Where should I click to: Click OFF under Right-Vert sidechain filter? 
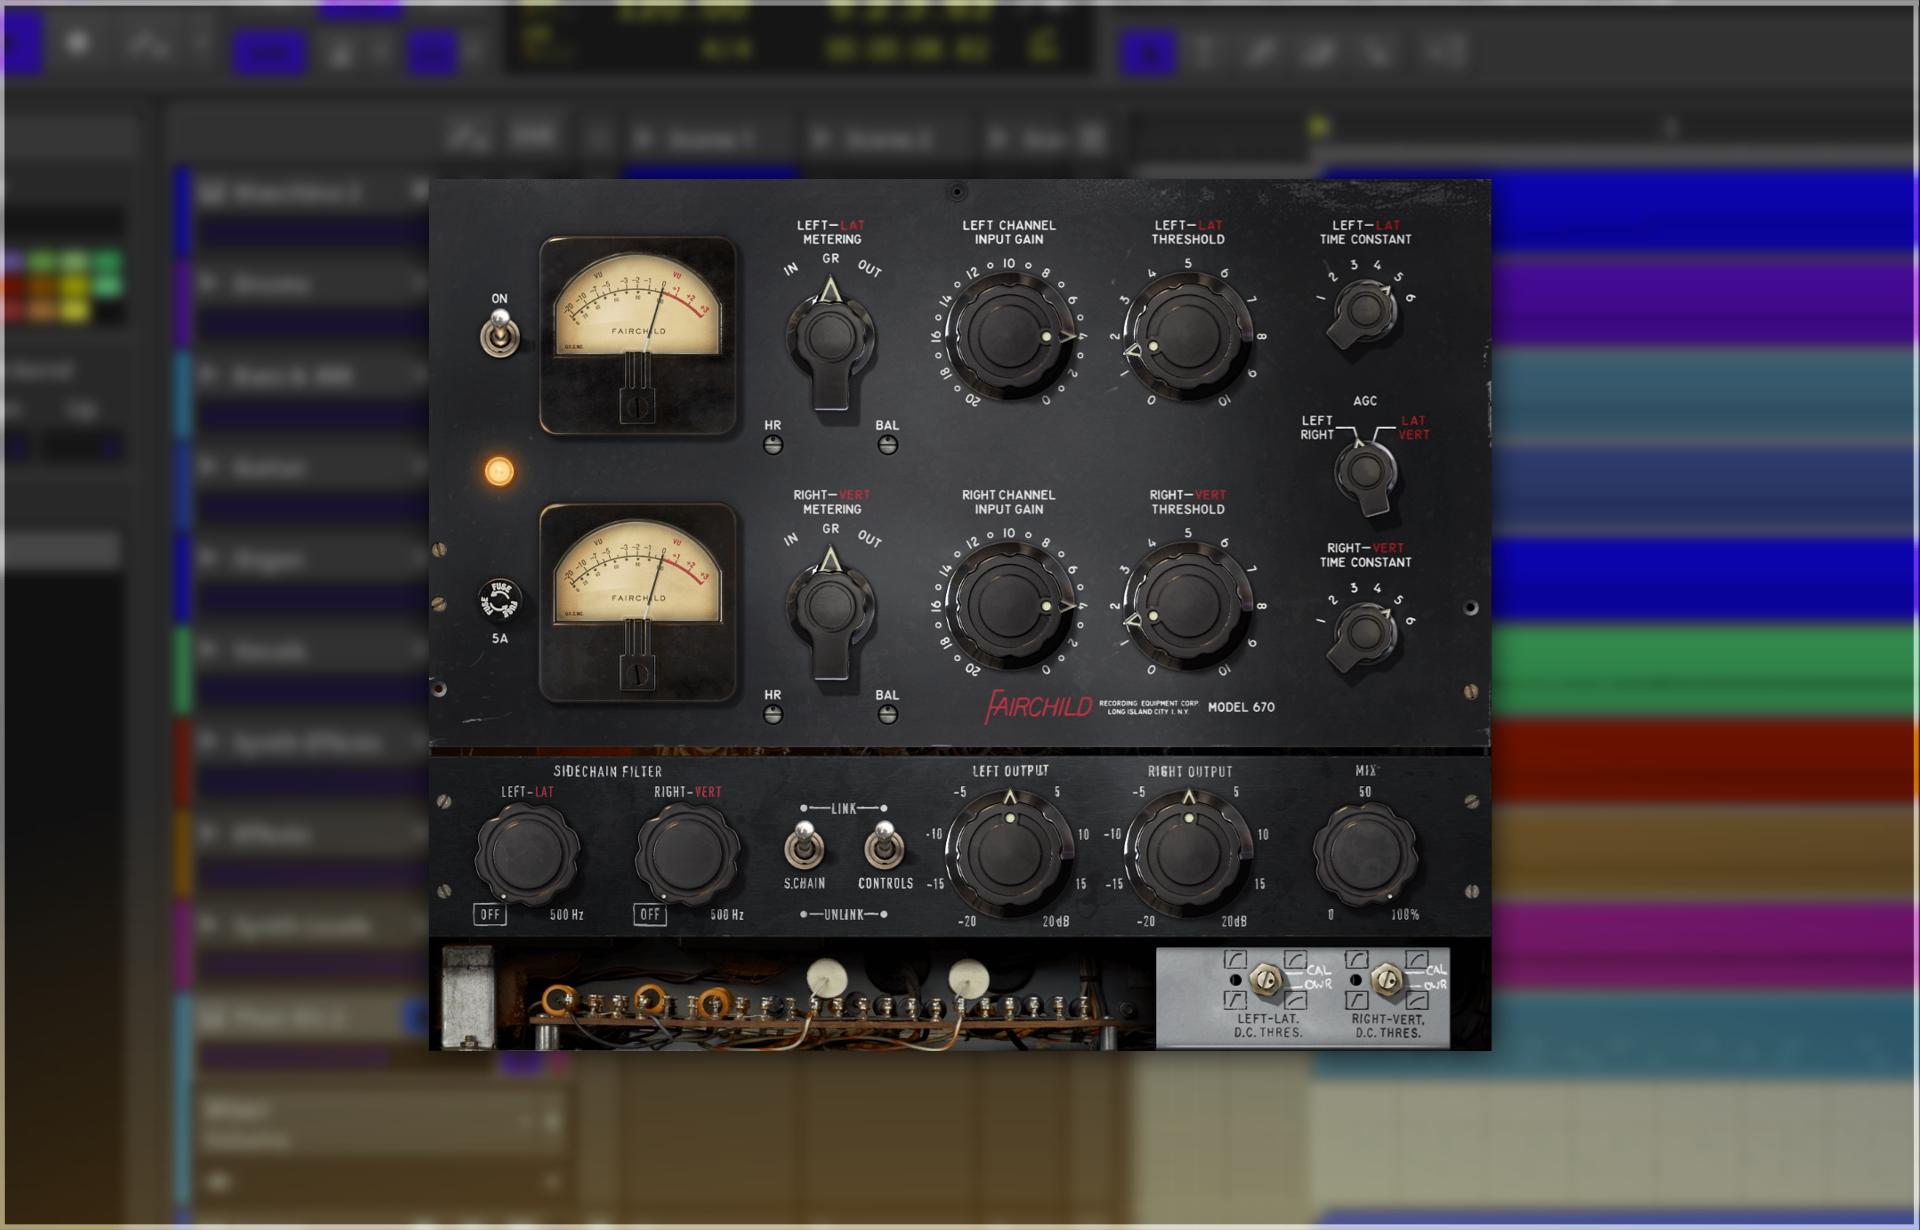click(x=650, y=914)
